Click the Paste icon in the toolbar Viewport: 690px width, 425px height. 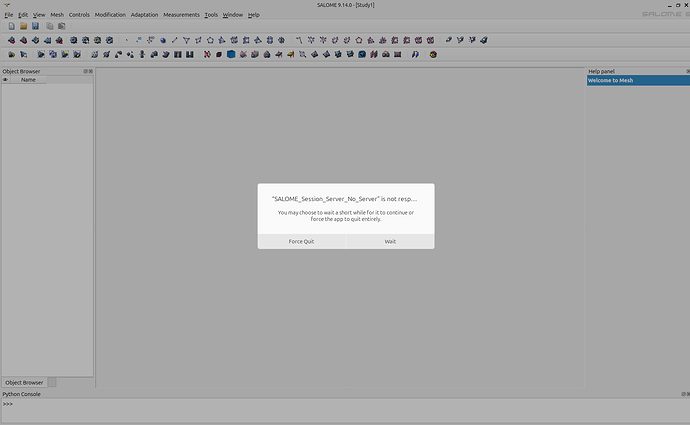pos(61,26)
